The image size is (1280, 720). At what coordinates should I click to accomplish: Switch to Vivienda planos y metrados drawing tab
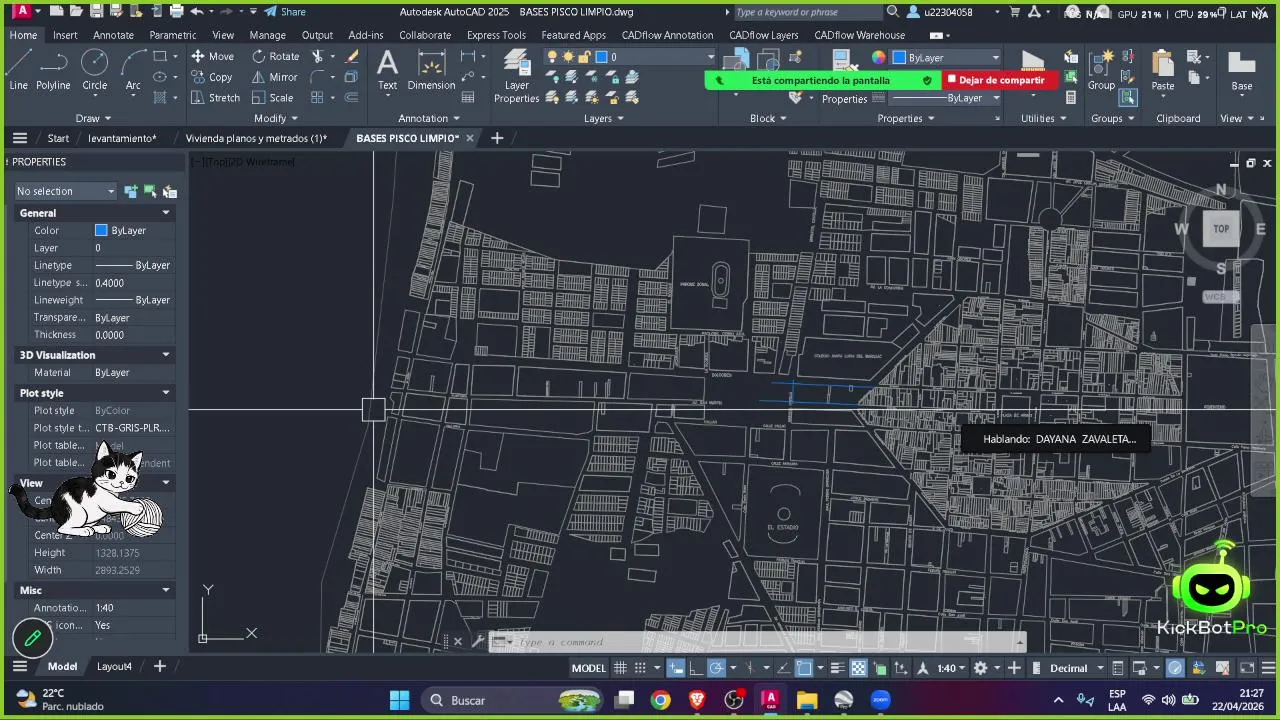(256, 138)
